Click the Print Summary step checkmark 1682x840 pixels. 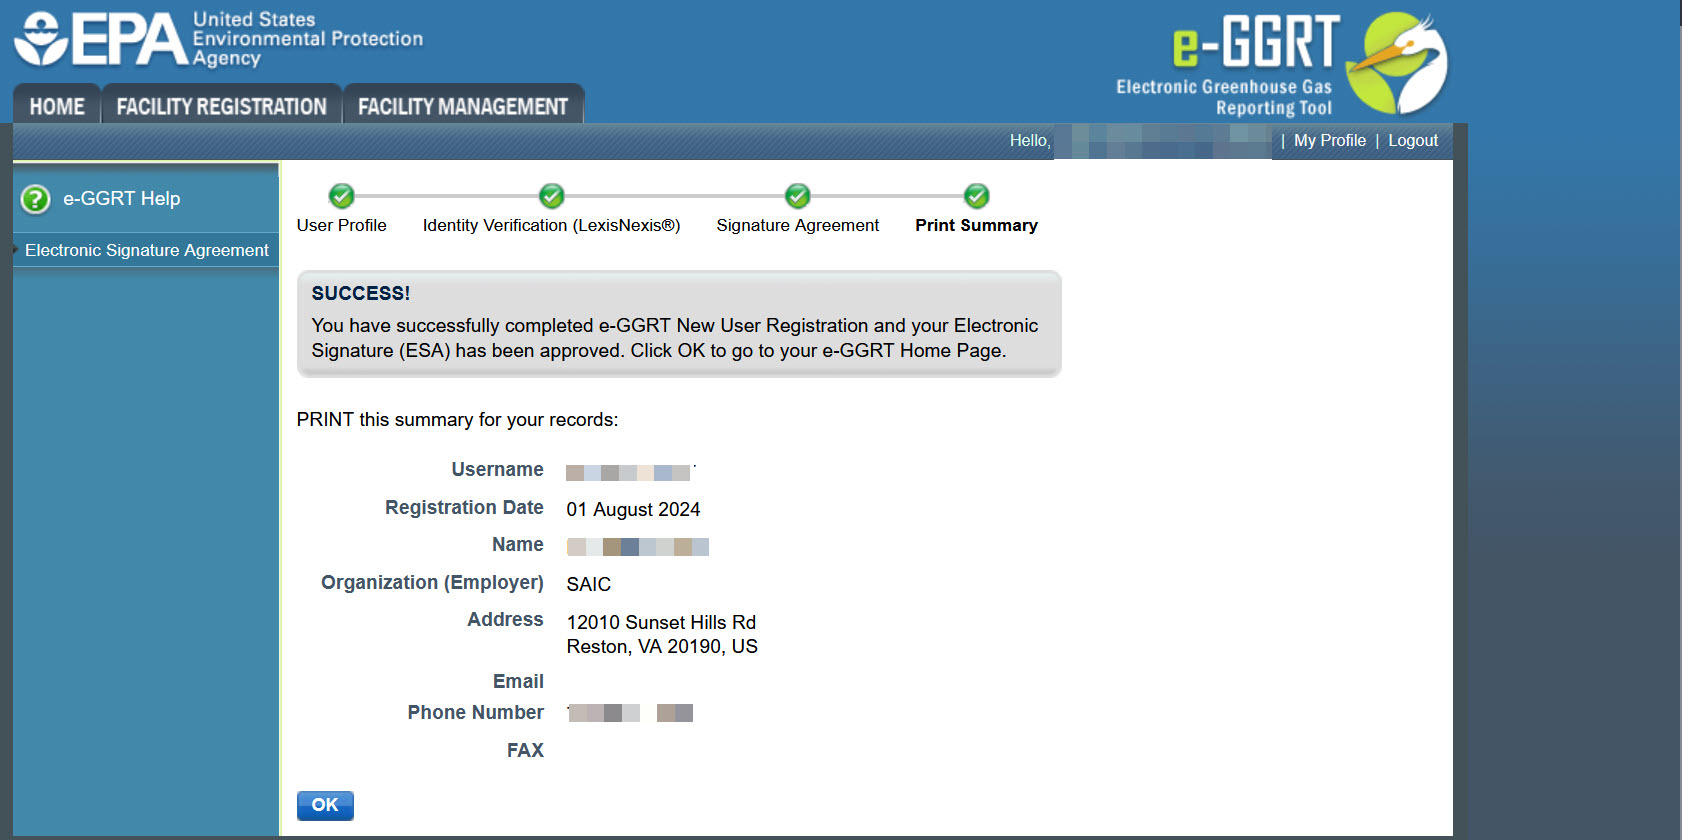[x=977, y=196]
